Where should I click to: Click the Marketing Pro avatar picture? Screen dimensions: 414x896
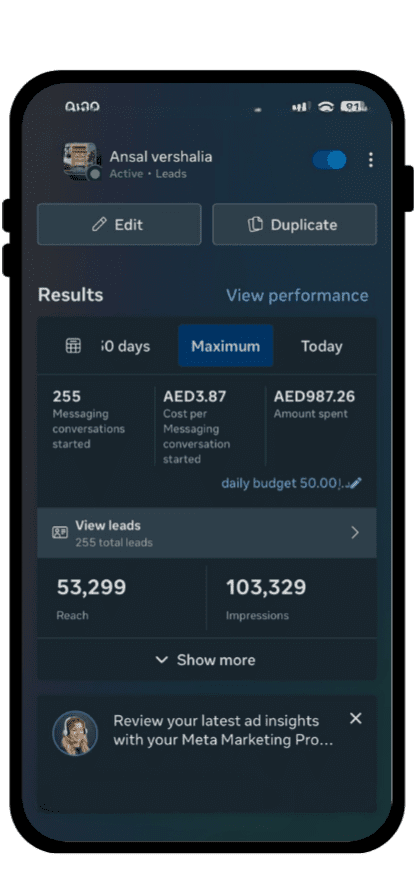pos(75,733)
